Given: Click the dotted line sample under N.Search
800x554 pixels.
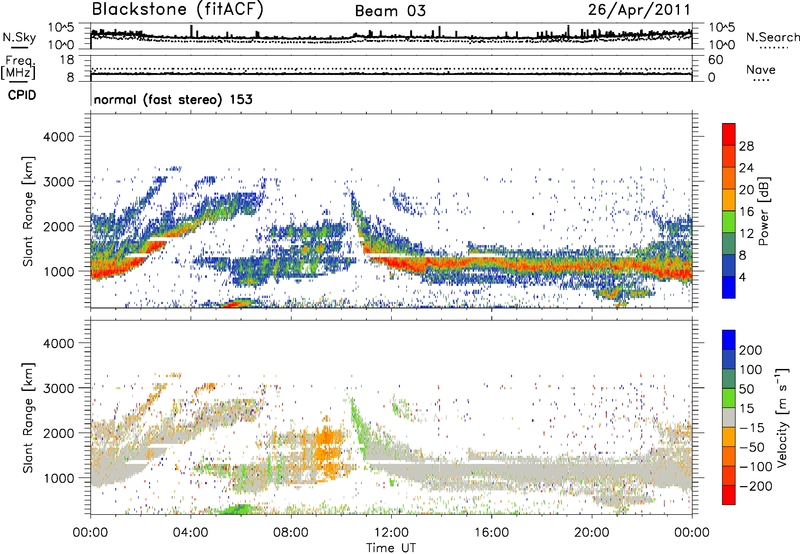Looking at the screenshot, I should coord(774,48).
